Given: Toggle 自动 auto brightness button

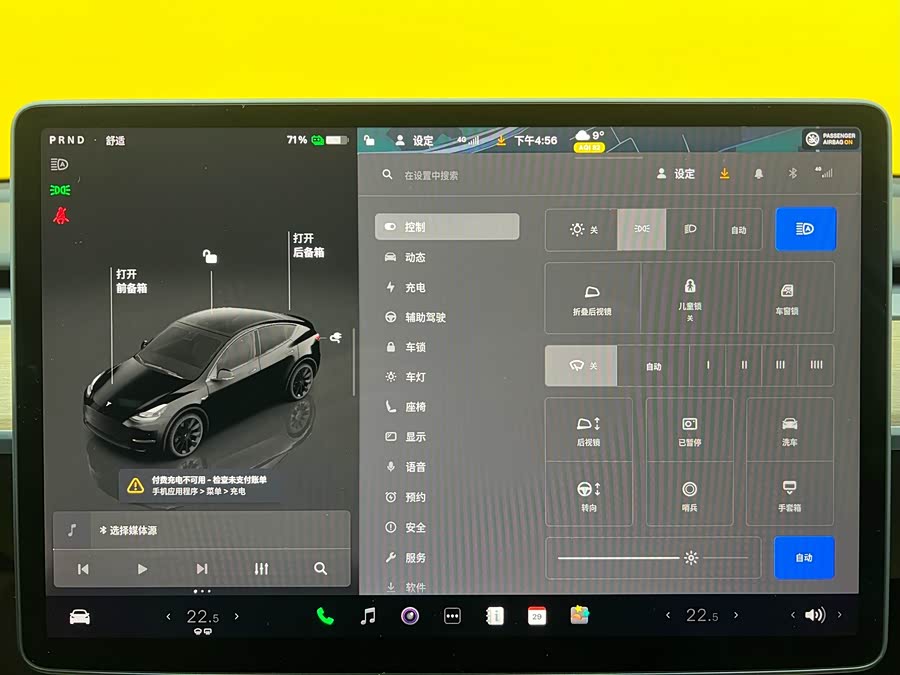Looking at the screenshot, I should point(804,557).
